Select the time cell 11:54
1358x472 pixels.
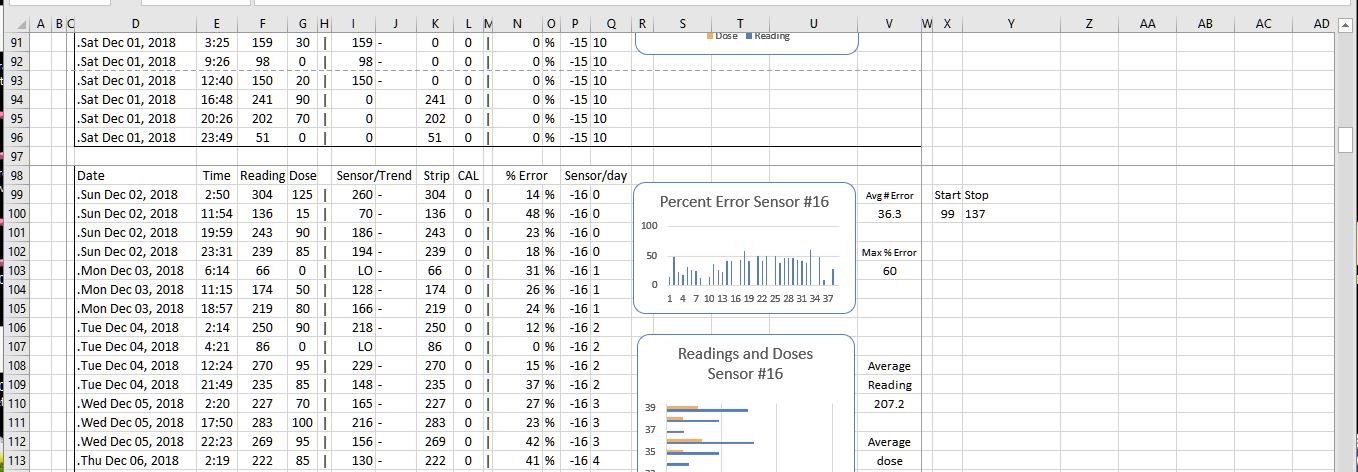(x=217, y=213)
